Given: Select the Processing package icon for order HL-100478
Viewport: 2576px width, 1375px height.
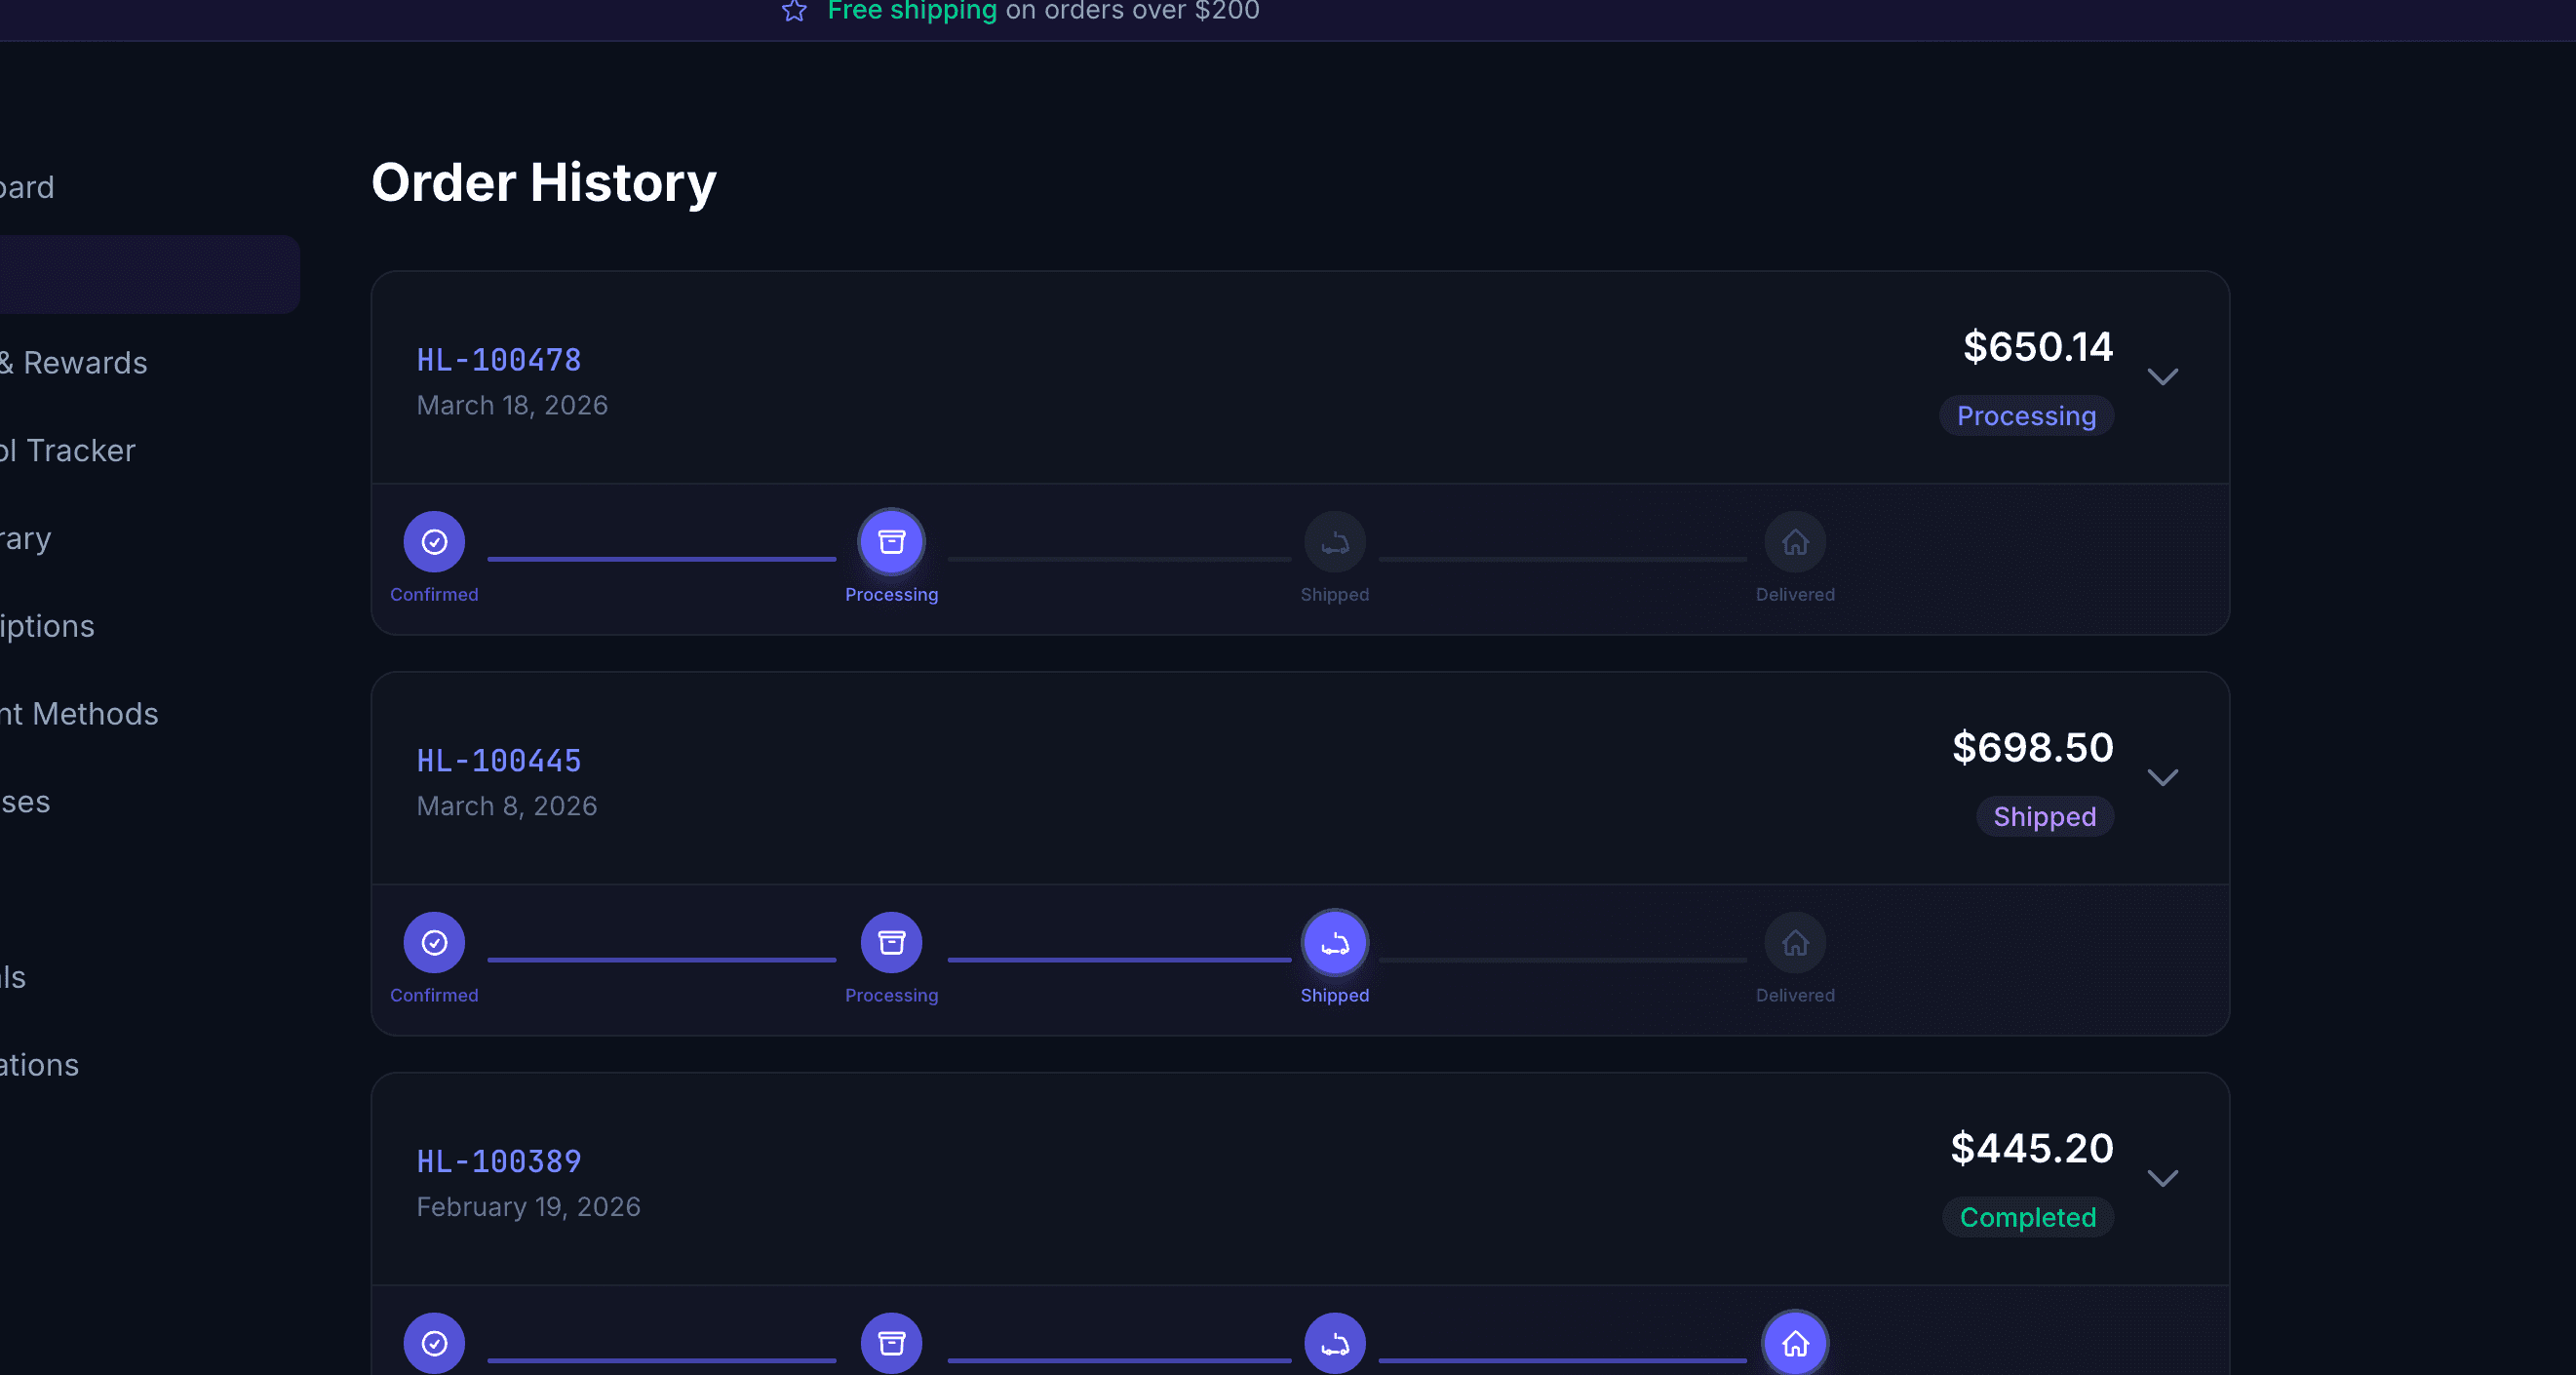Looking at the screenshot, I should tap(891, 541).
